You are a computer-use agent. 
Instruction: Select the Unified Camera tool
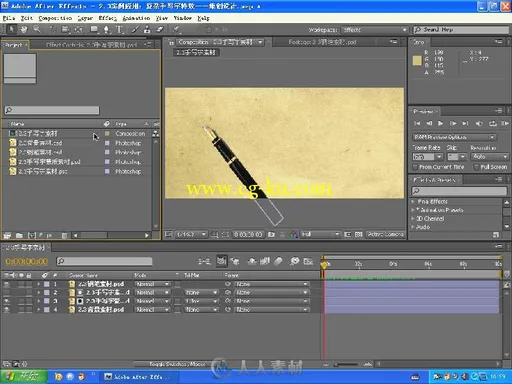point(65,30)
